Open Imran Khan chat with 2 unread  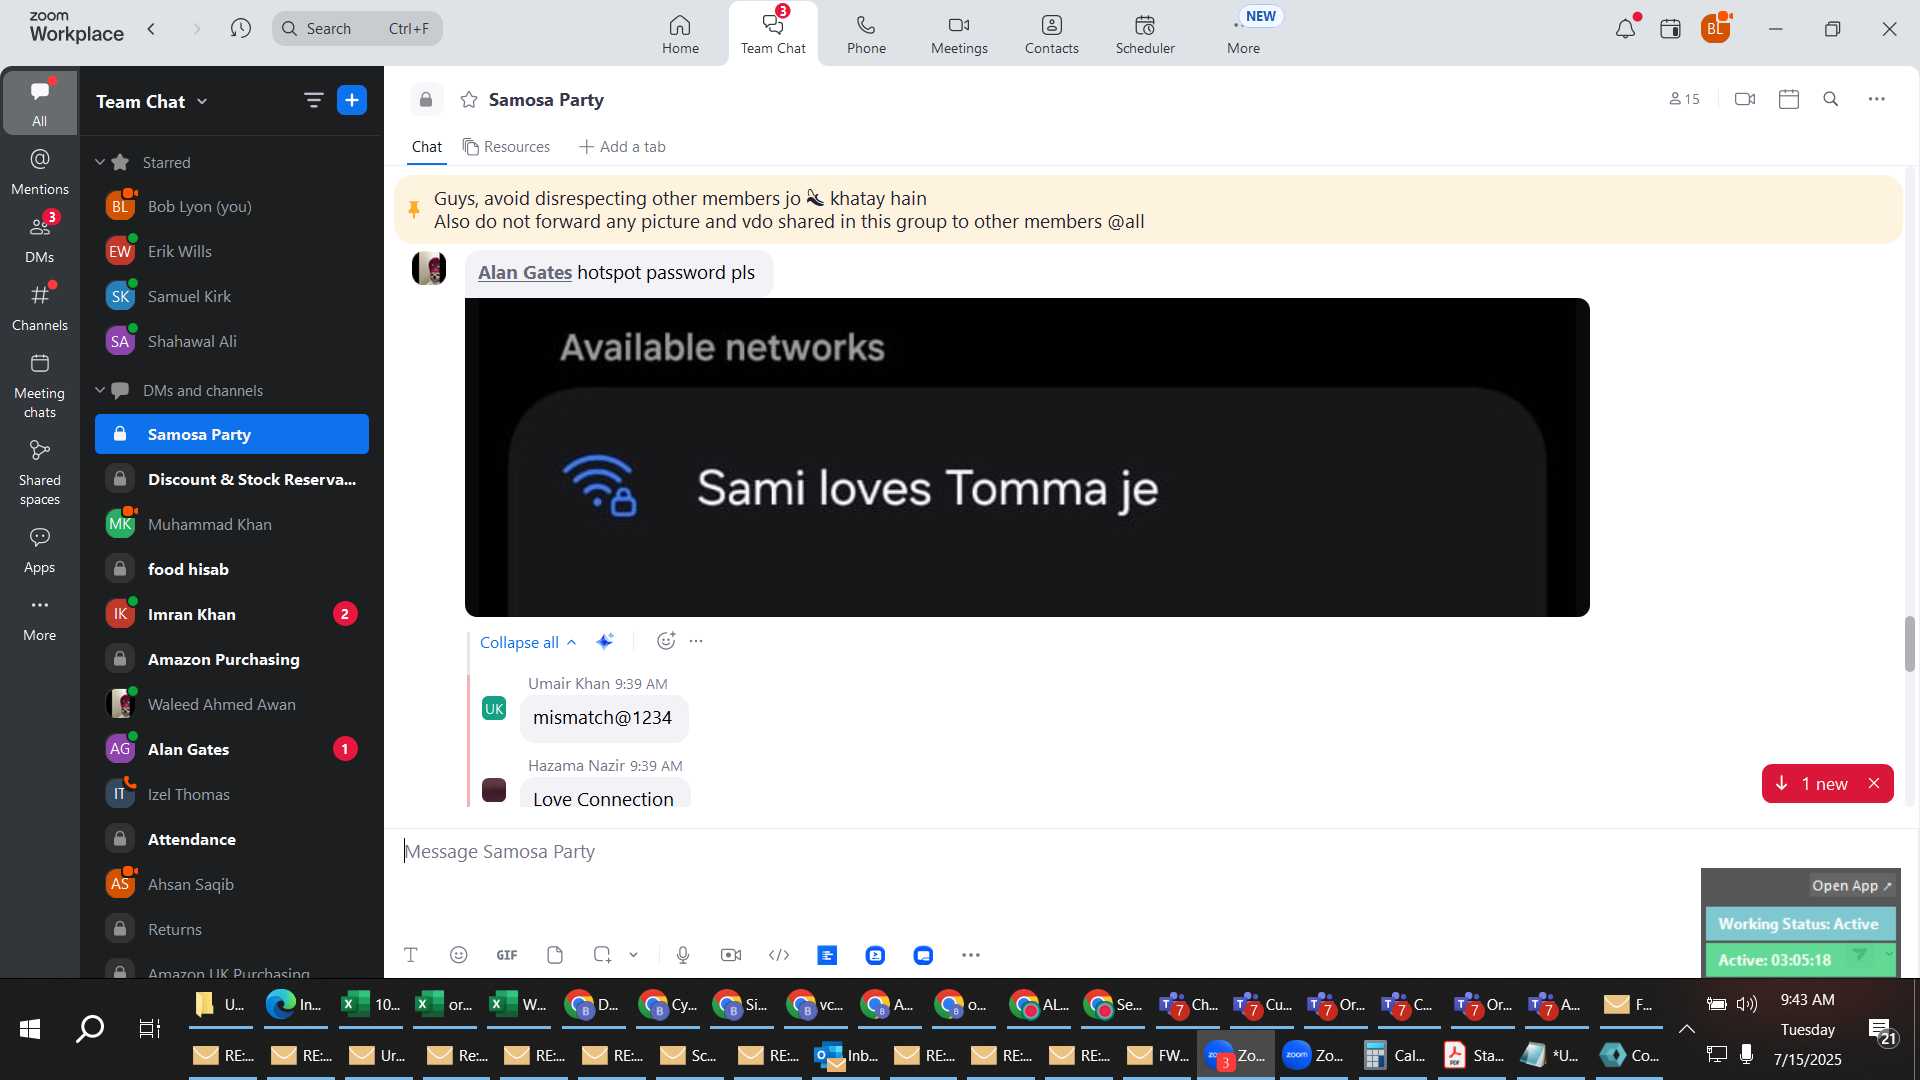tap(232, 614)
